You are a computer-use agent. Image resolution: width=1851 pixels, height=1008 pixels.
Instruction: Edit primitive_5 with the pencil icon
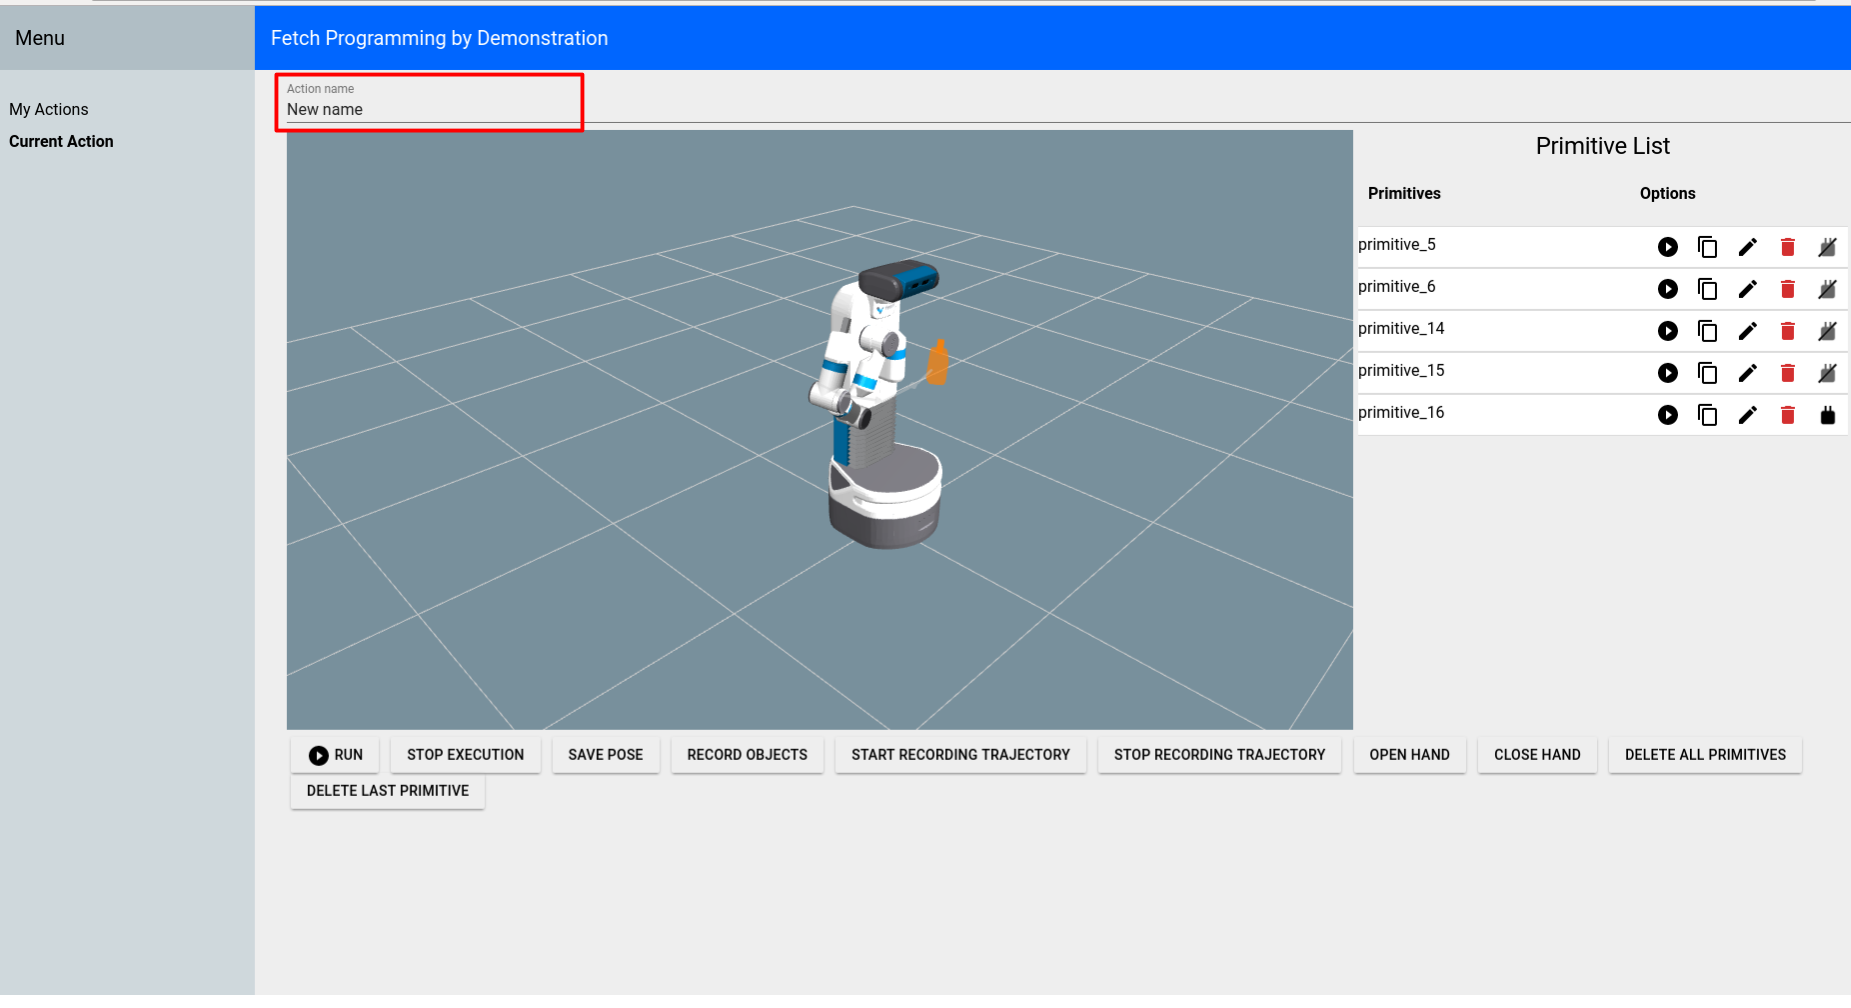[x=1747, y=247]
